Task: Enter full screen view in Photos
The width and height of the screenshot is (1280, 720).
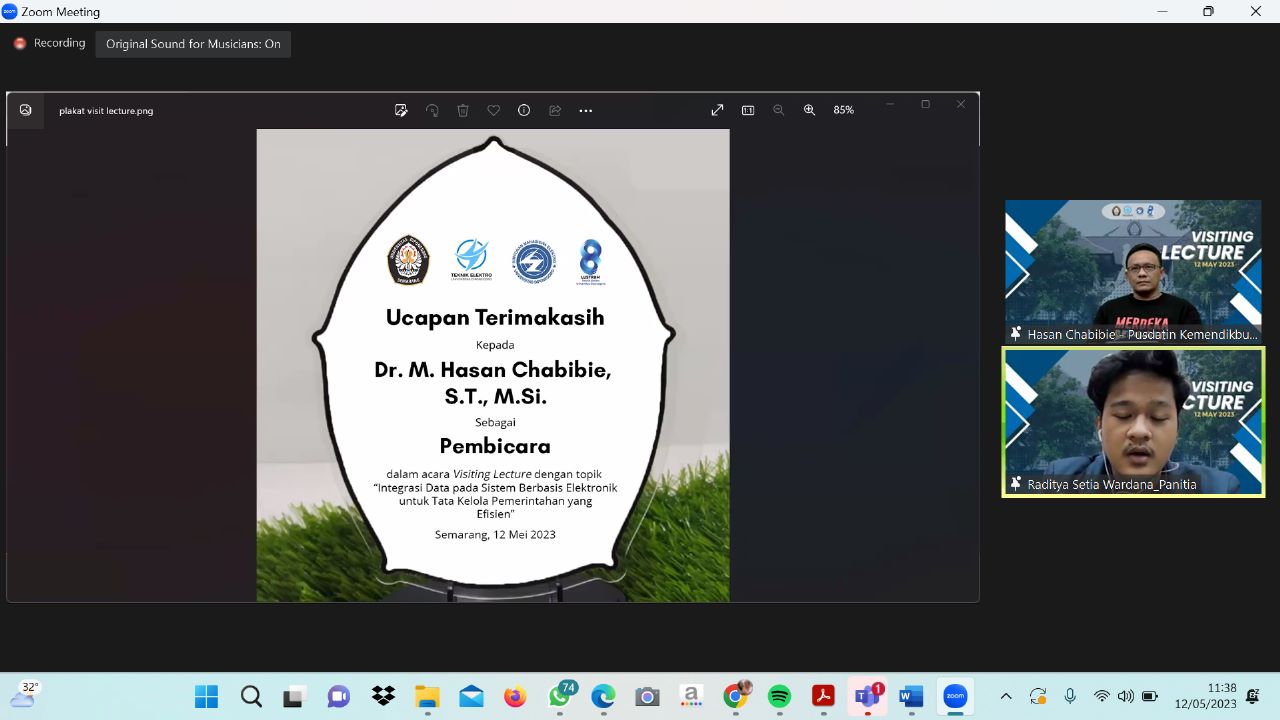Action: tap(717, 110)
